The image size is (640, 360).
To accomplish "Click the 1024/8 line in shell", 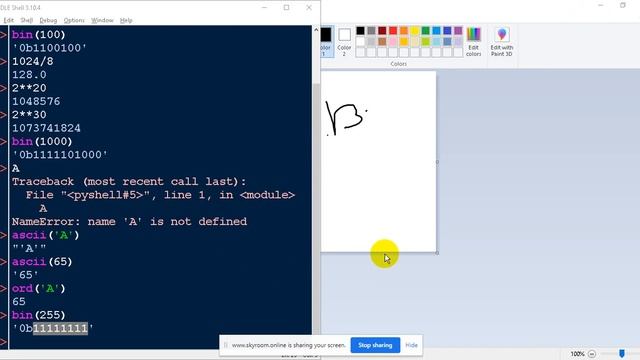I will pyautogui.click(x=33, y=62).
